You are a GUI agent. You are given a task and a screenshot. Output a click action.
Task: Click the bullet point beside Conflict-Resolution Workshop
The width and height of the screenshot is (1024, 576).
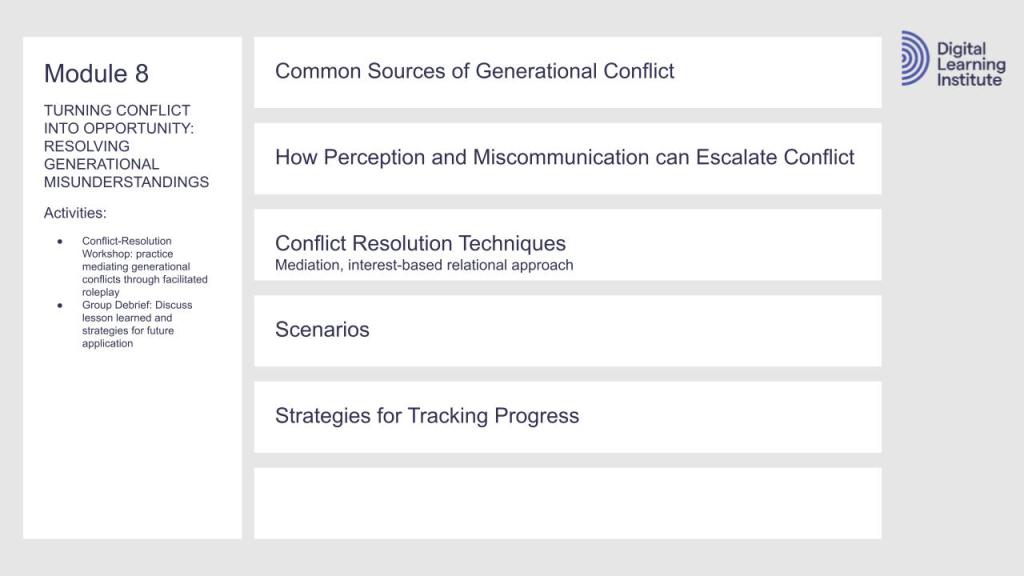click(60, 241)
